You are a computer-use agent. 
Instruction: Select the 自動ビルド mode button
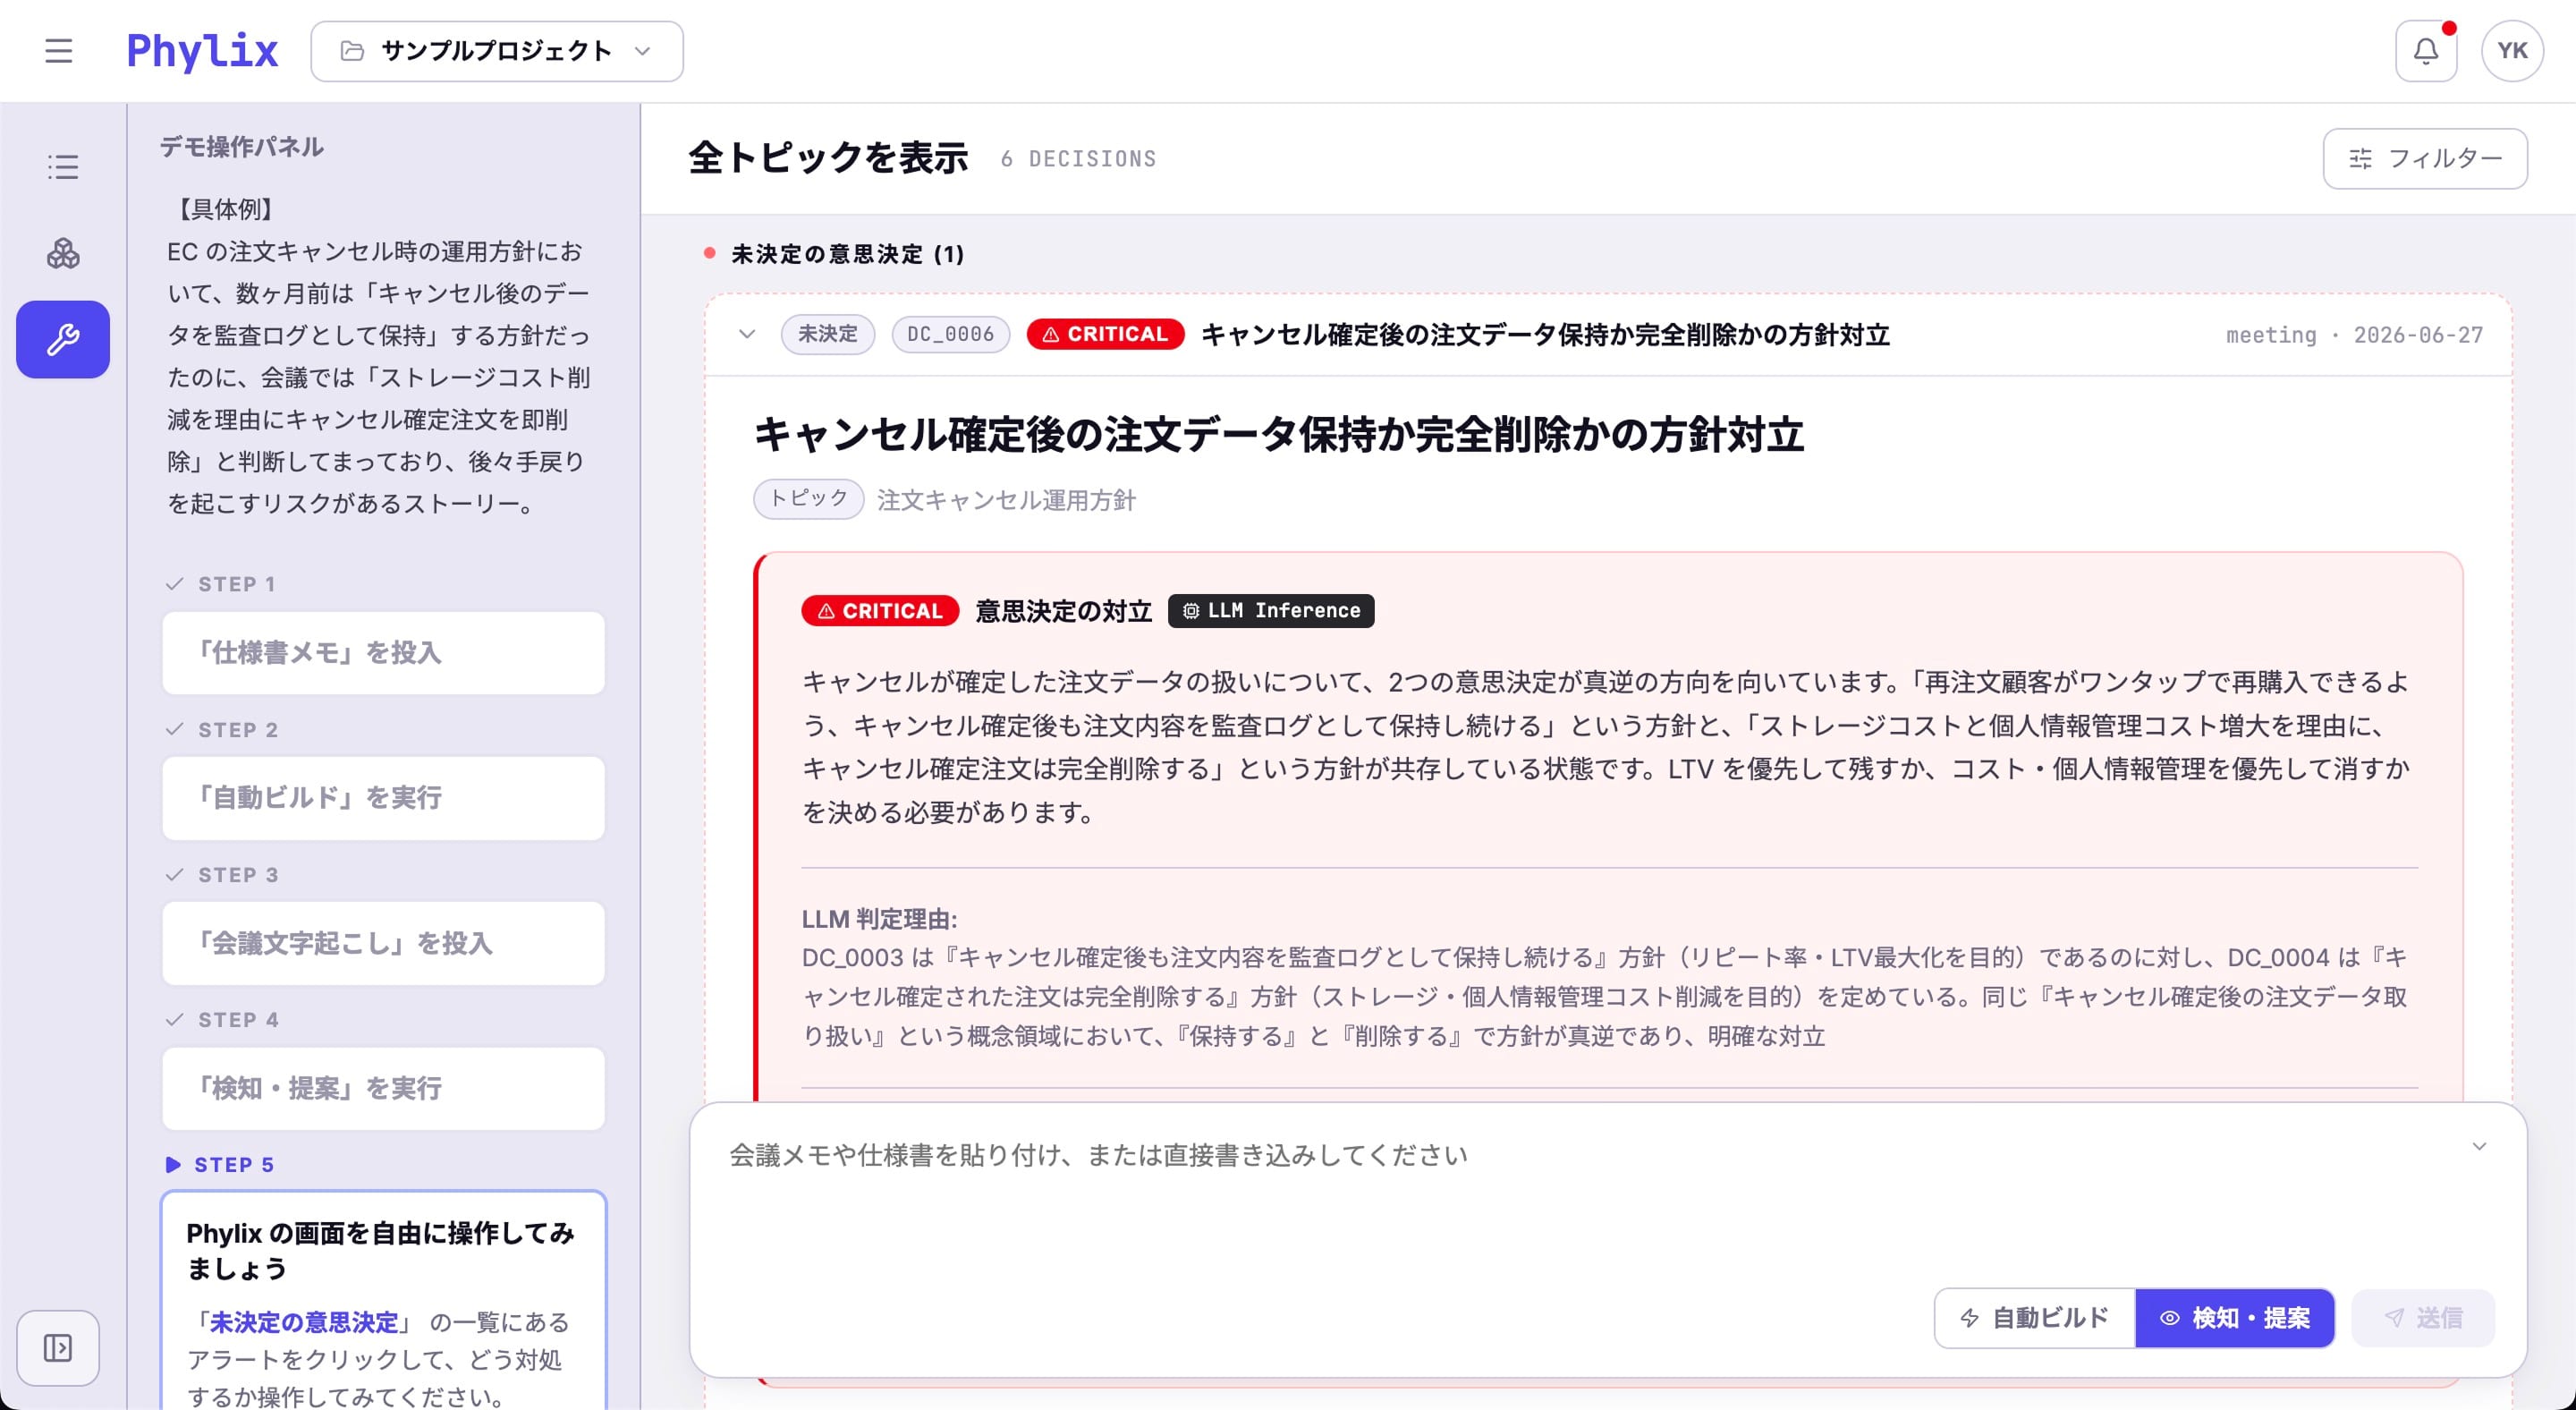(2035, 1317)
